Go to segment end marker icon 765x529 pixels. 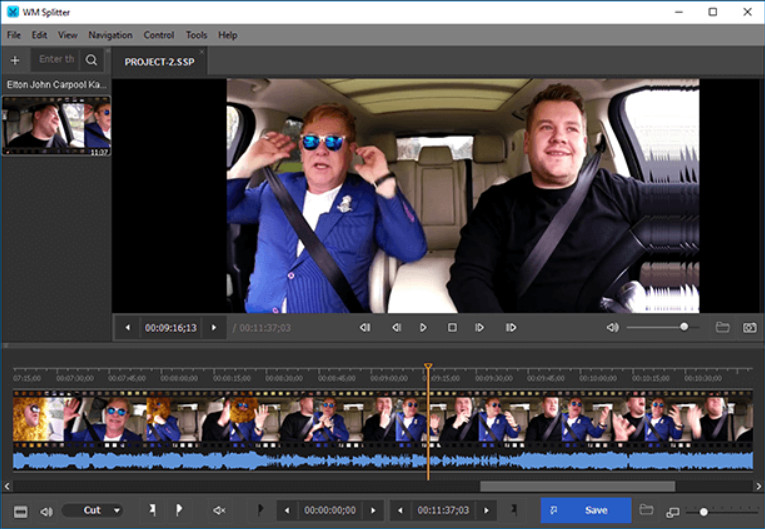click(514, 510)
